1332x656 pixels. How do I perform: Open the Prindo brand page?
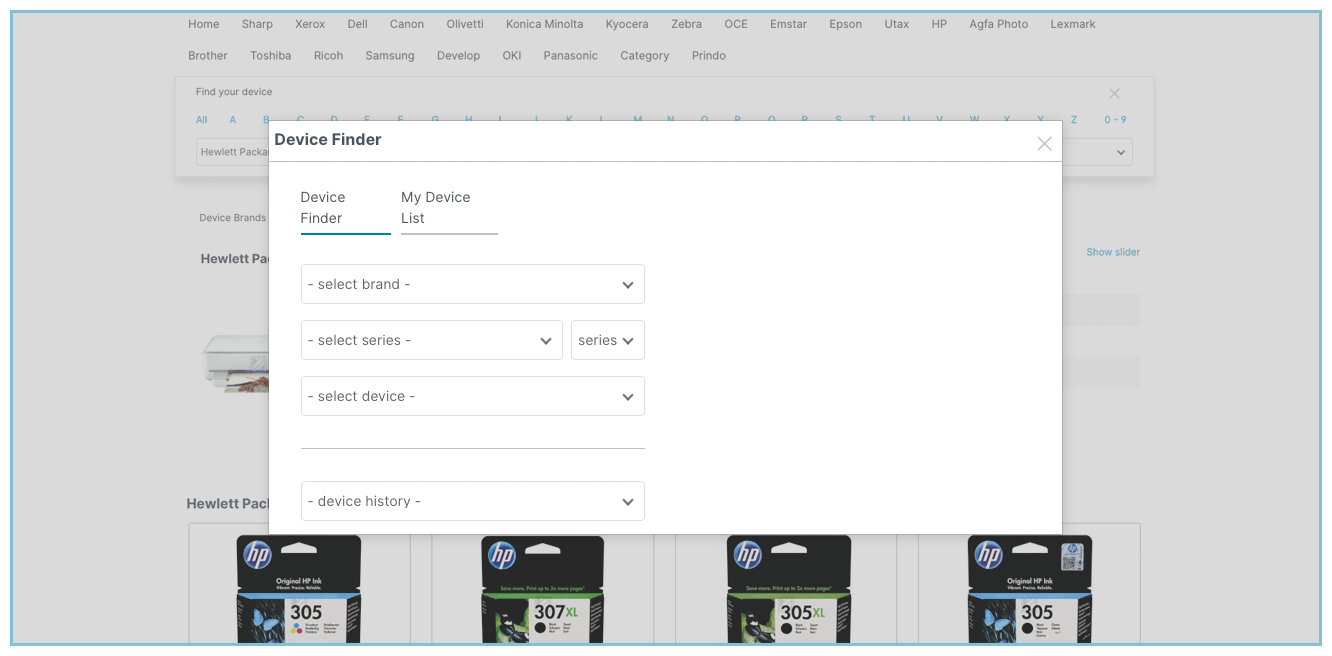pos(709,56)
